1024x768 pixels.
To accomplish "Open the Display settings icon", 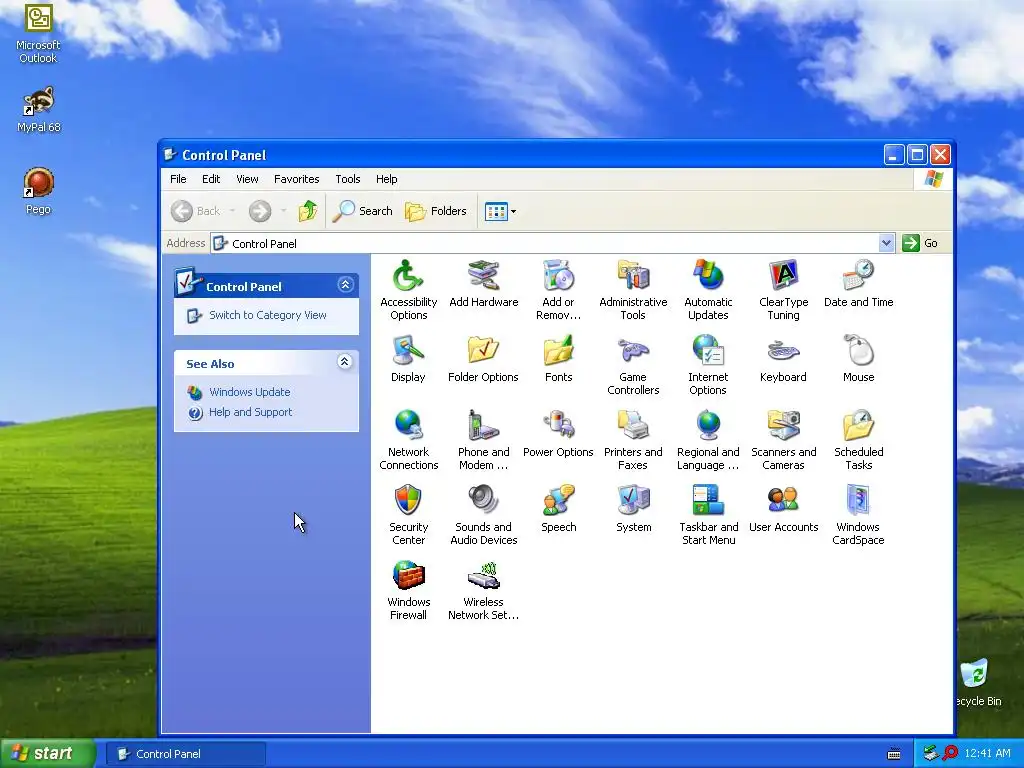I will pos(408,351).
